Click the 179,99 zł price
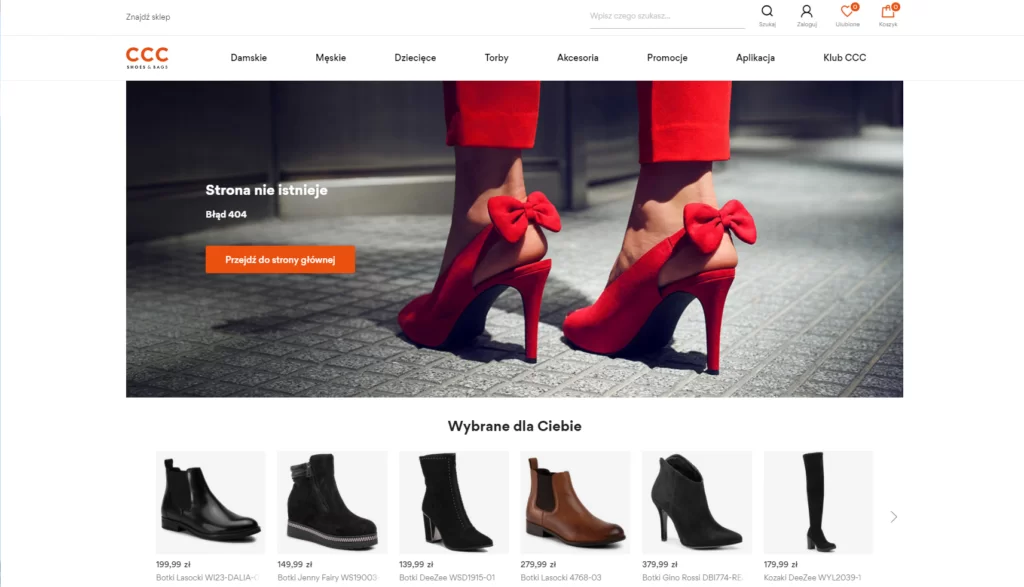 click(x=780, y=564)
